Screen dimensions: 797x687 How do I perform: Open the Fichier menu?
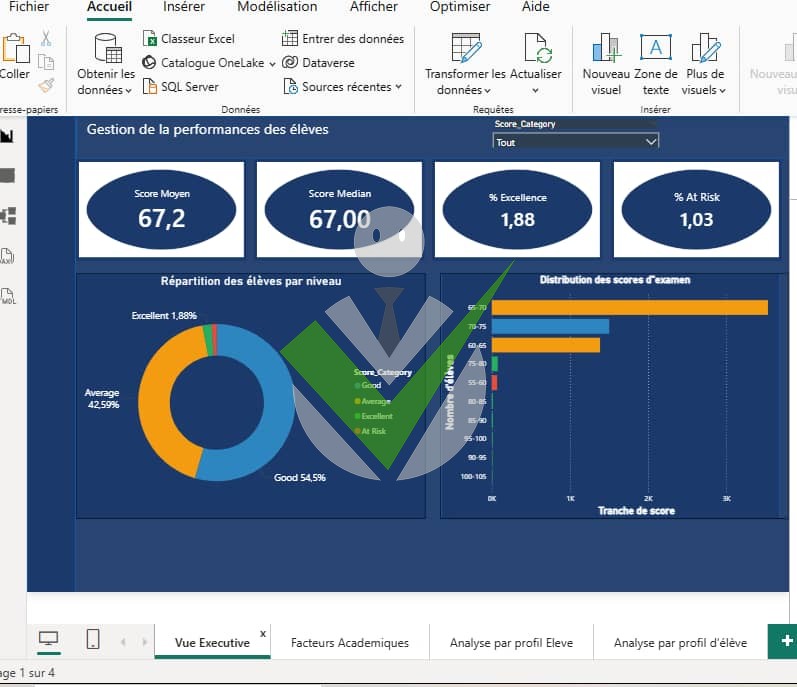point(29,7)
